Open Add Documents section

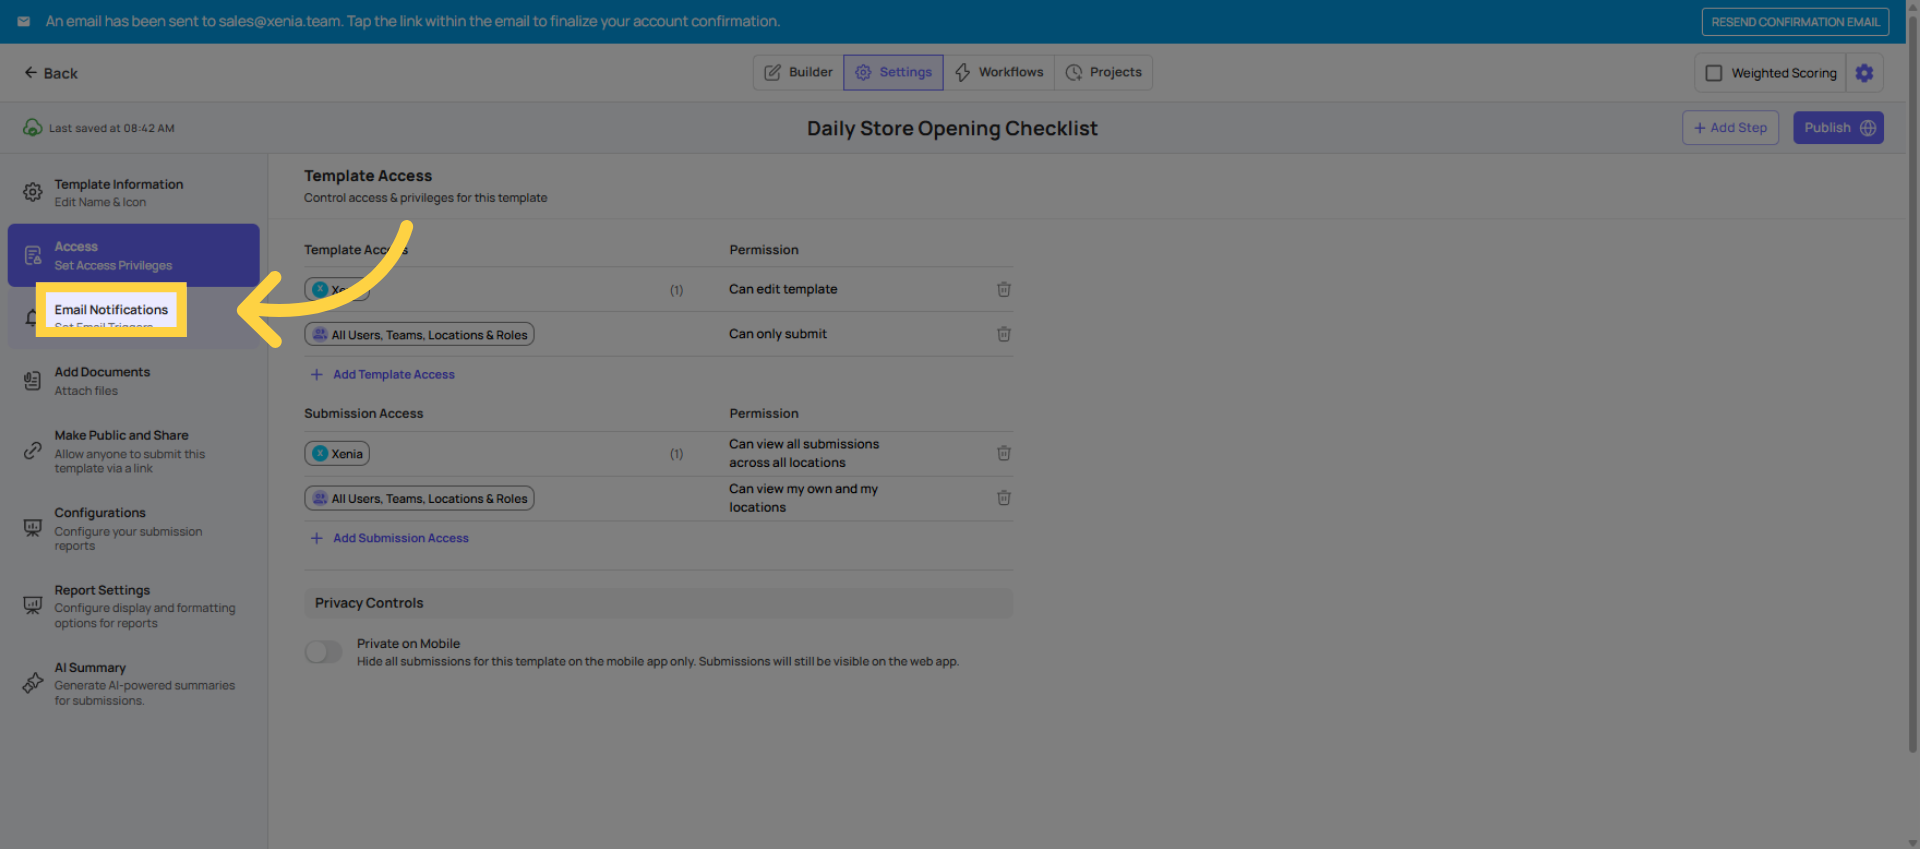(x=133, y=380)
